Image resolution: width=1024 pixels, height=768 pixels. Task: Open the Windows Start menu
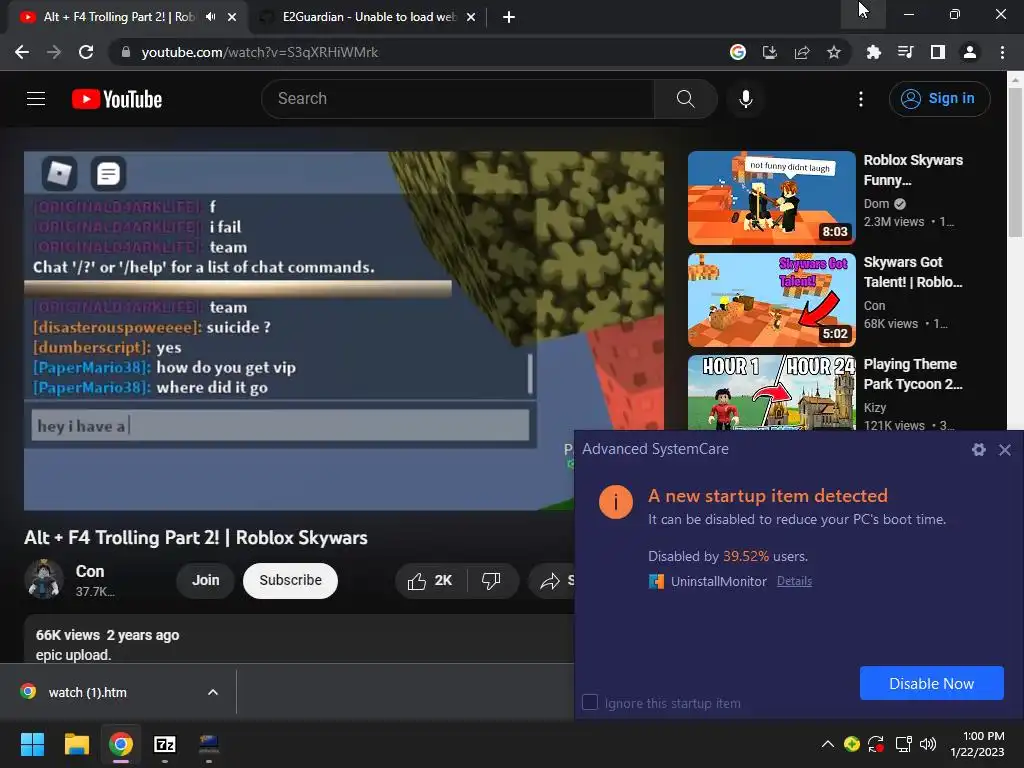[32, 744]
